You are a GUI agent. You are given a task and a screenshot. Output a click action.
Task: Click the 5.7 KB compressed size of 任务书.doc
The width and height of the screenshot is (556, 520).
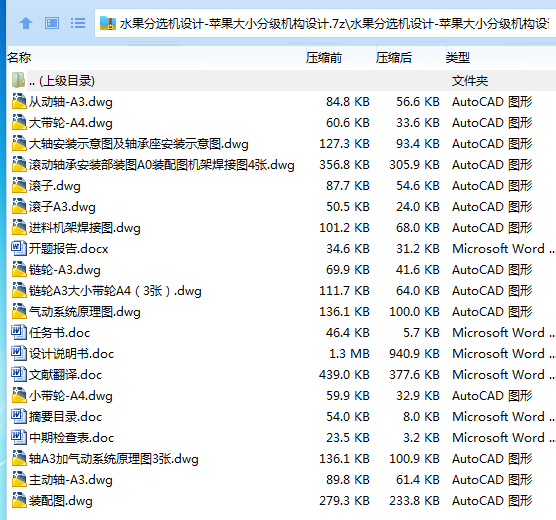point(421,333)
